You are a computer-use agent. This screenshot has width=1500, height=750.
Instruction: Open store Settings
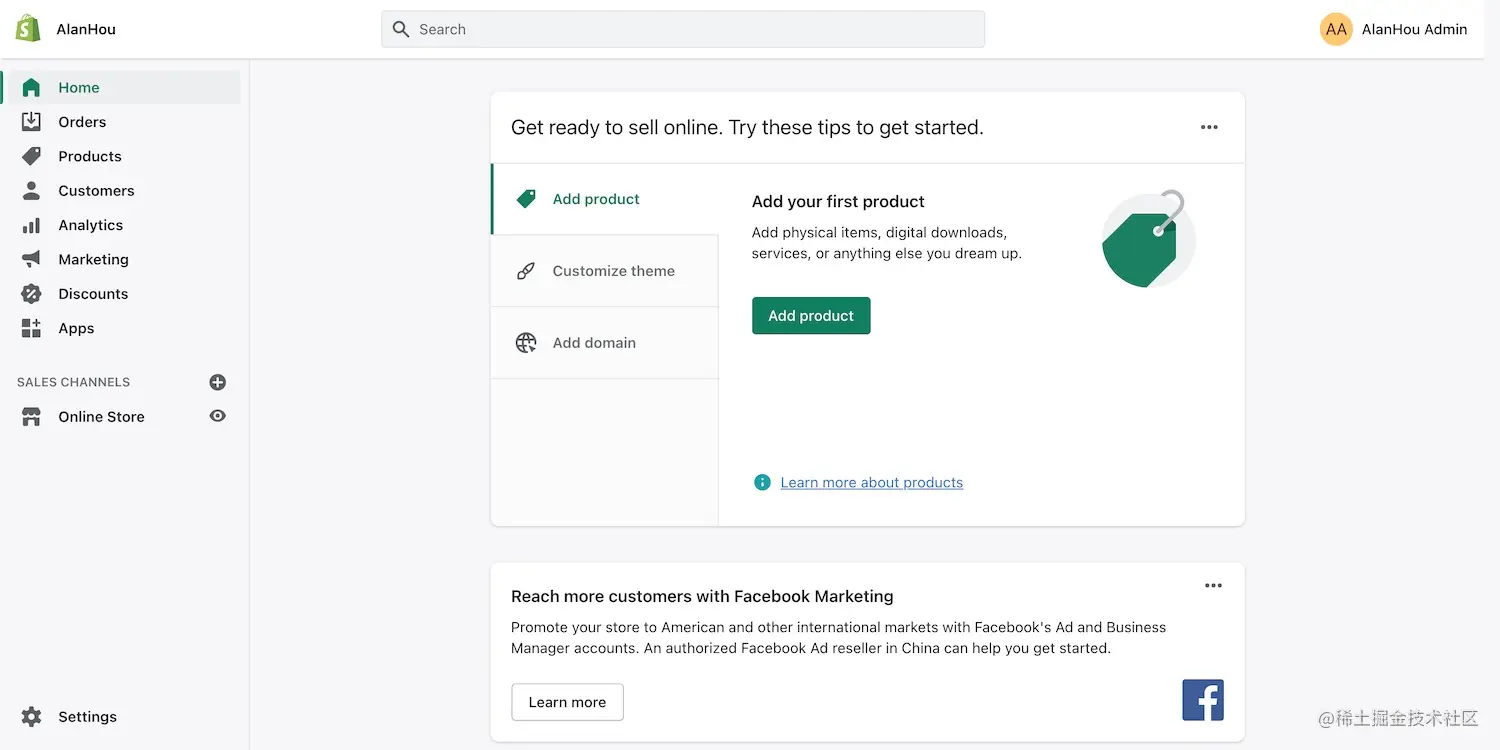(x=87, y=716)
